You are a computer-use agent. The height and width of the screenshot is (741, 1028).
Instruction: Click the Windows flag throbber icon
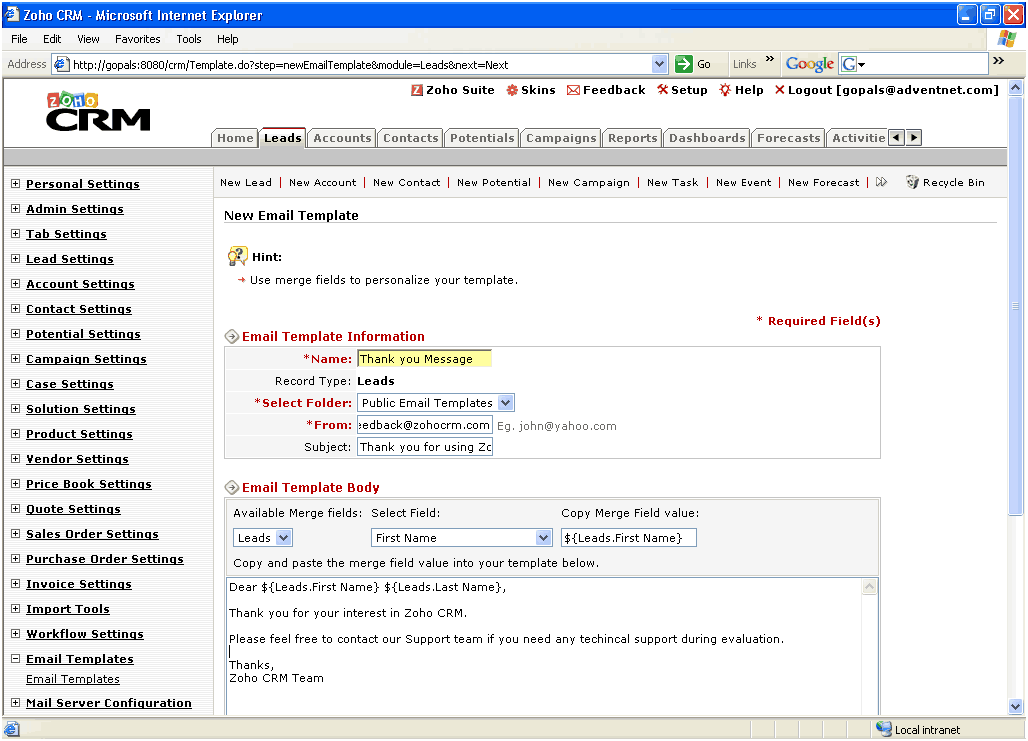[x=1006, y=39]
